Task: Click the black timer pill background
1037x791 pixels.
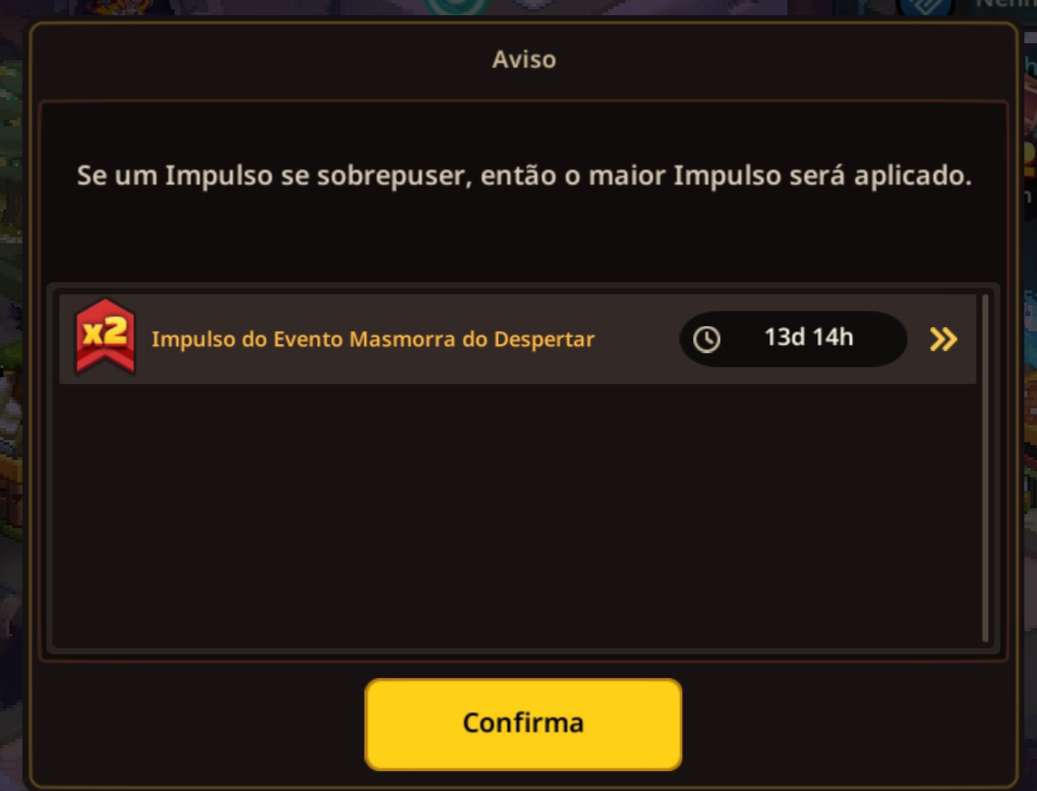Action: 793,339
